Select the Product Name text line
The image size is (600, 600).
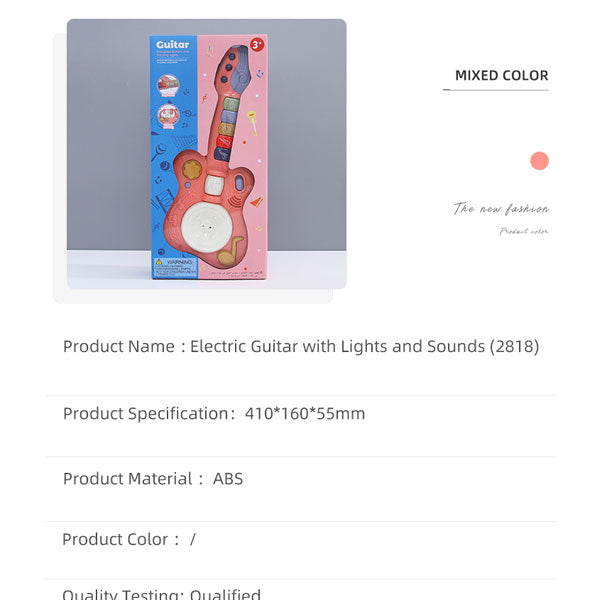pos(301,347)
